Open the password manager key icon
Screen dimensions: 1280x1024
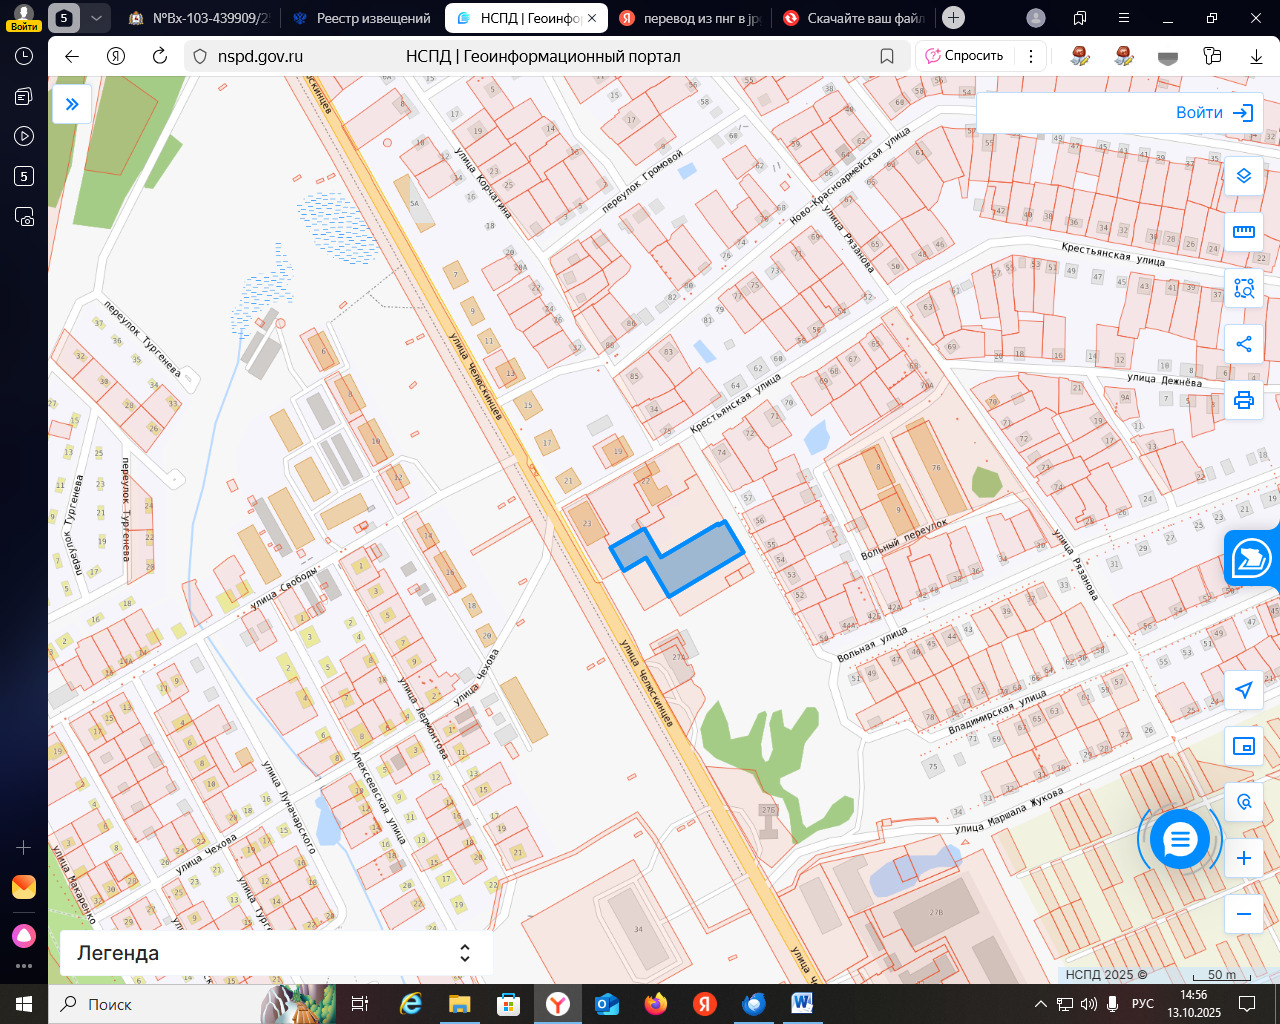pos(1212,56)
